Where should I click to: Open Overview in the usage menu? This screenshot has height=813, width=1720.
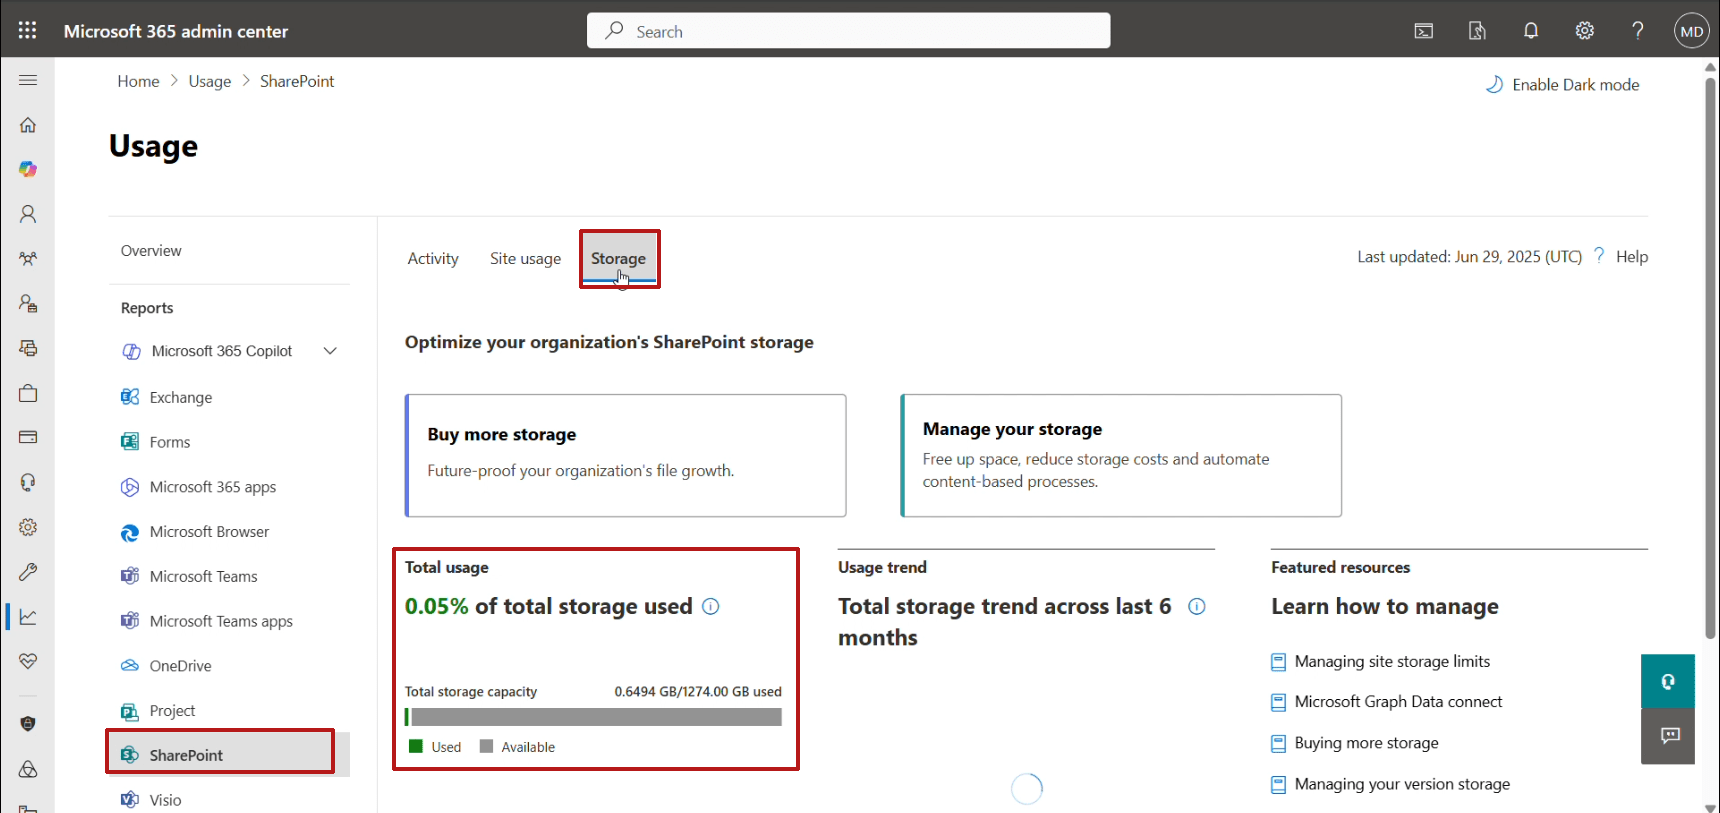(x=151, y=251)
